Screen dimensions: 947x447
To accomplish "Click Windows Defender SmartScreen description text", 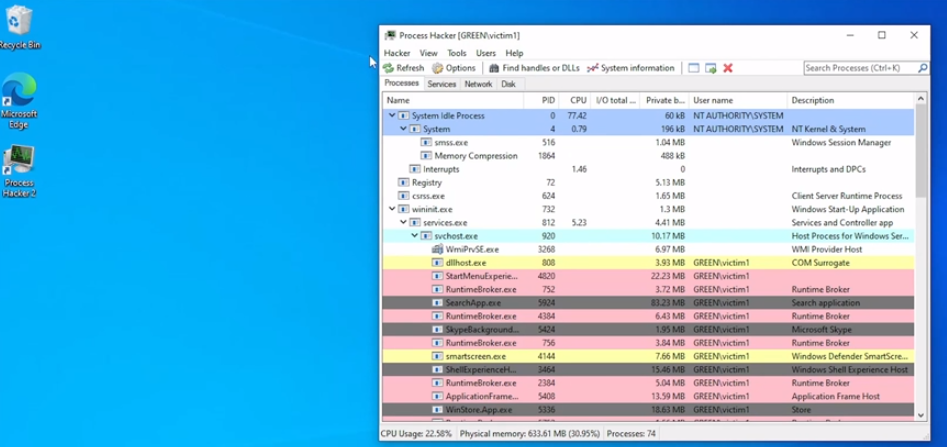I will 850,356.
